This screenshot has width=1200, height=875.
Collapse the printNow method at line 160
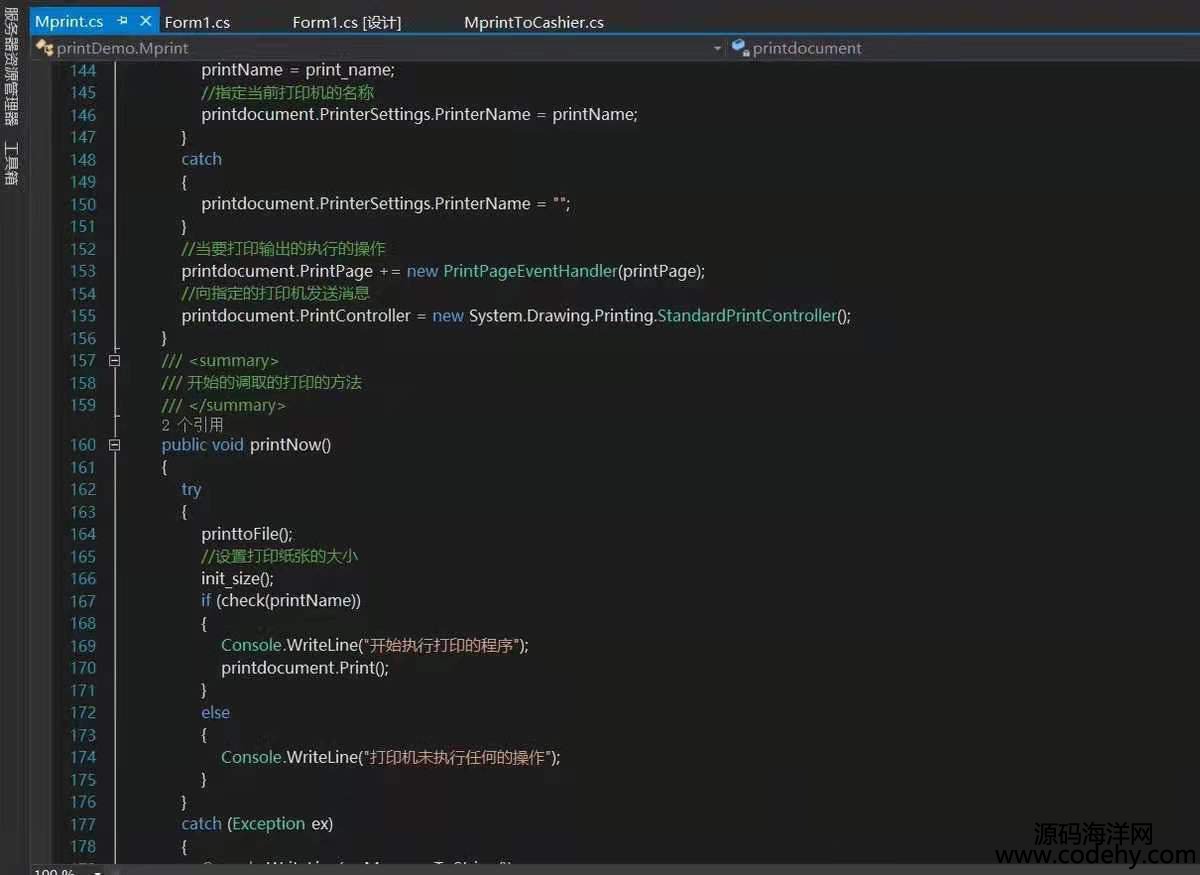click(x=114, y=445)
